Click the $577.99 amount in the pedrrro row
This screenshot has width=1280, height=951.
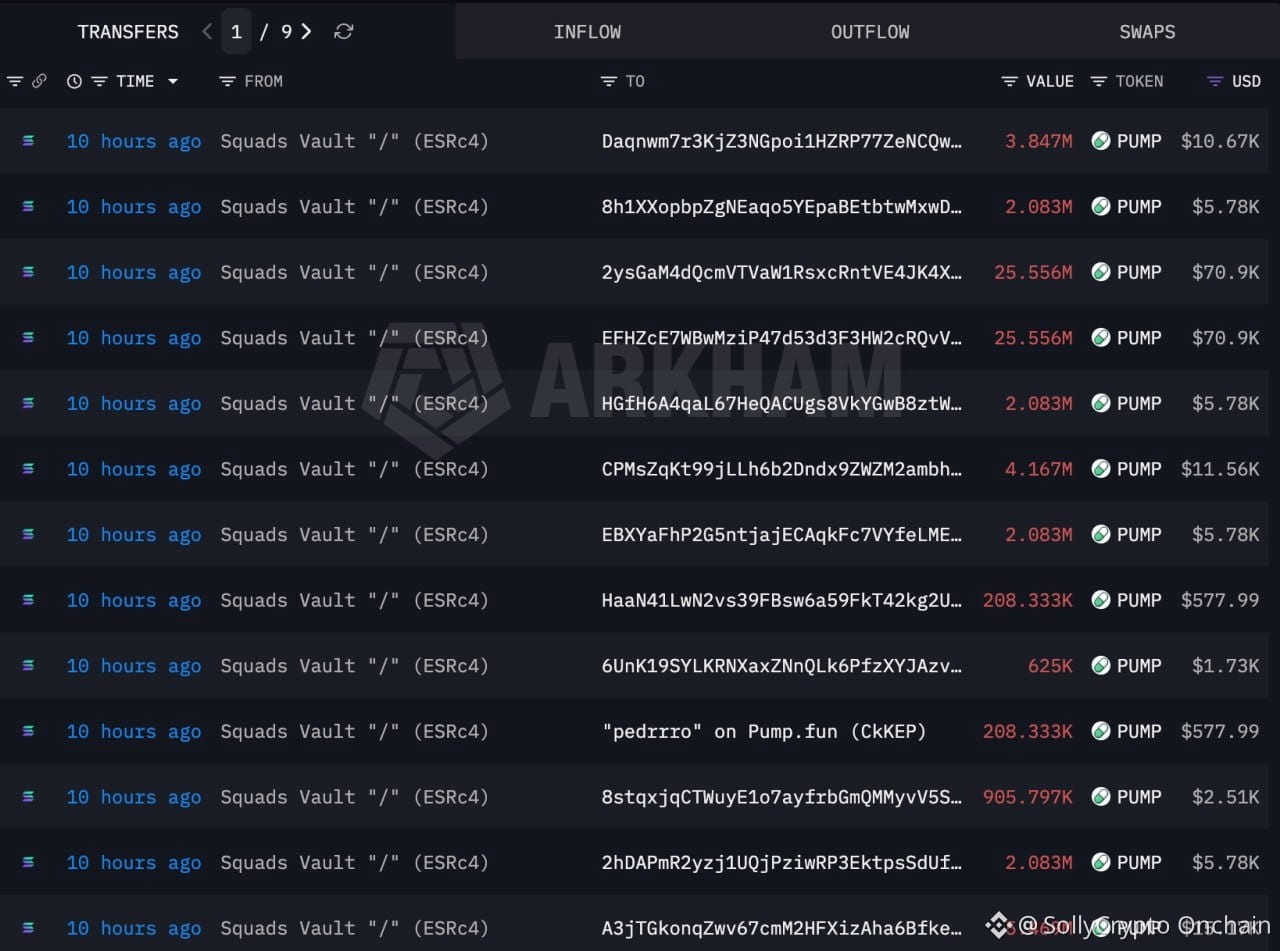click(1220, 731)
